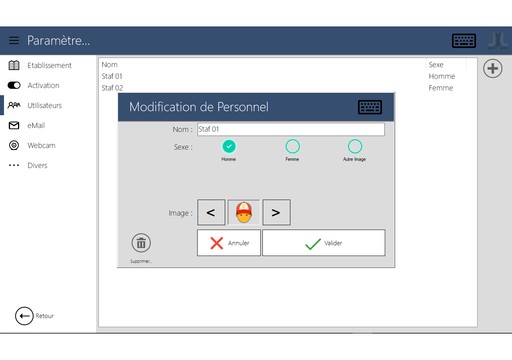Go back with the Retour arrow
The height and width of the screenshot is (360, 512).
[24, 316]
